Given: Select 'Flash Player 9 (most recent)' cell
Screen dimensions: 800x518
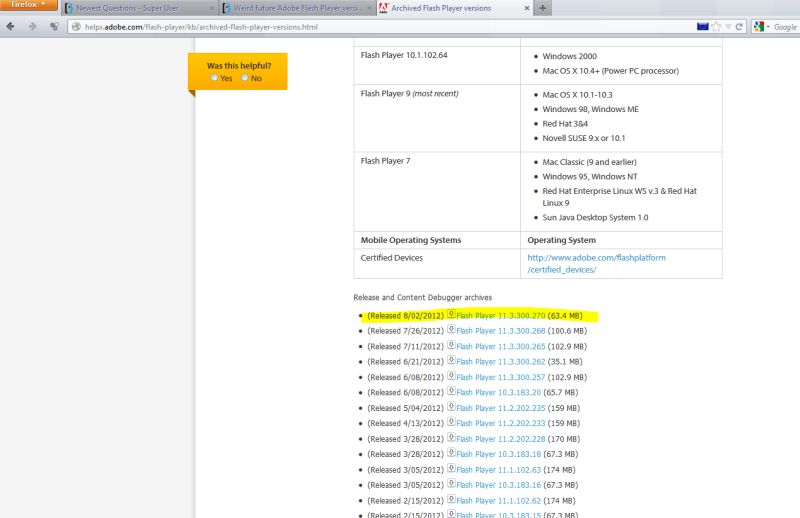Looking at the screenshot, I should [x=437, y=118].
